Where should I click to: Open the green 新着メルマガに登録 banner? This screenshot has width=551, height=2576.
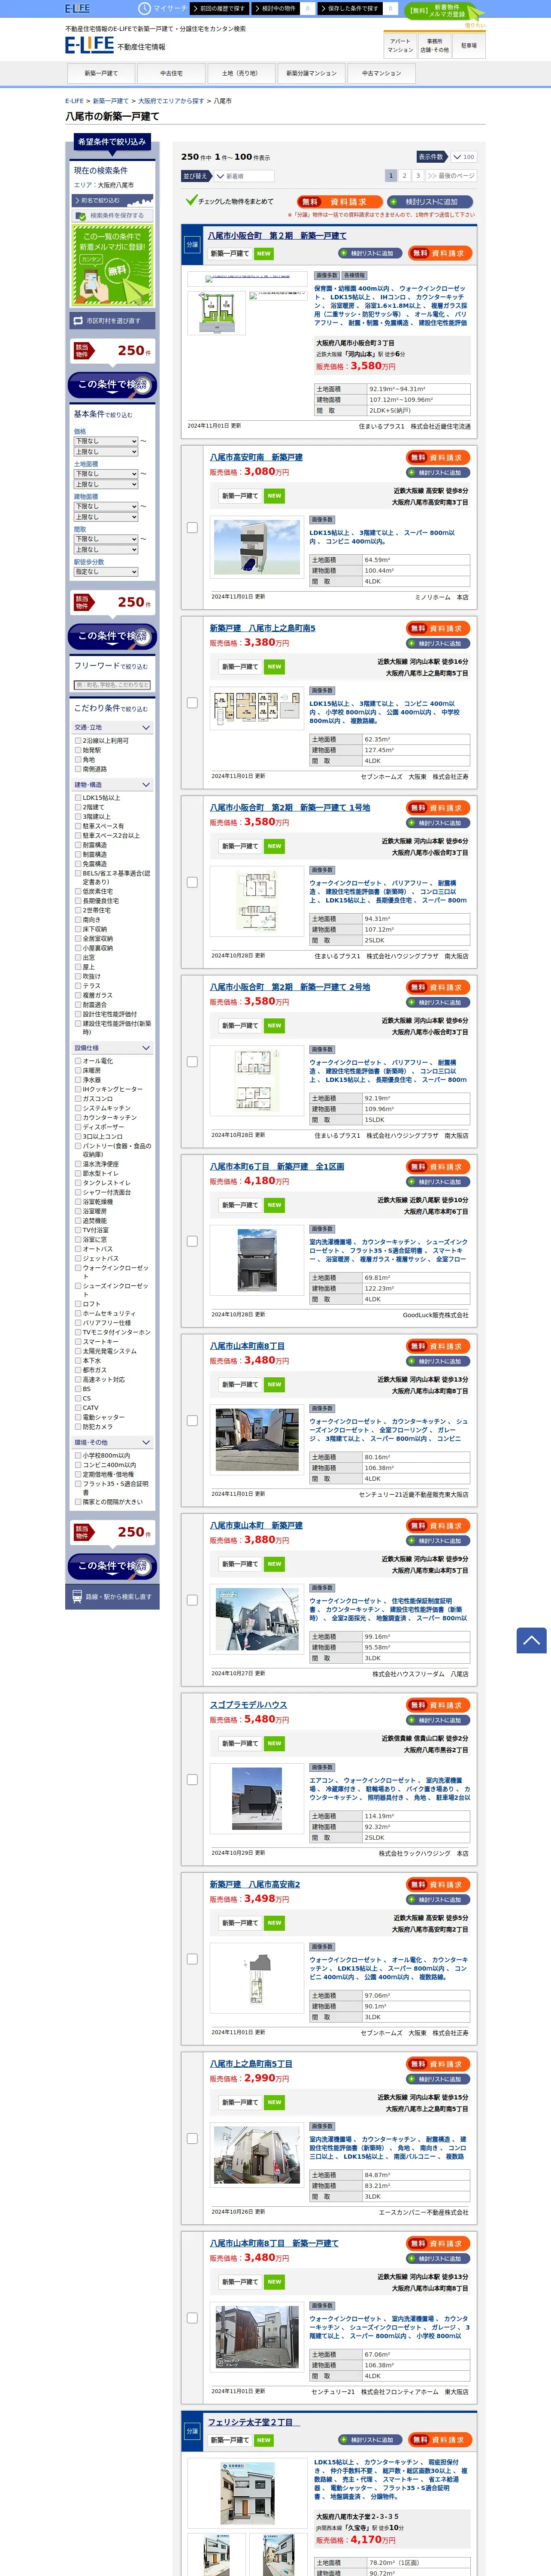pos(112,264)
